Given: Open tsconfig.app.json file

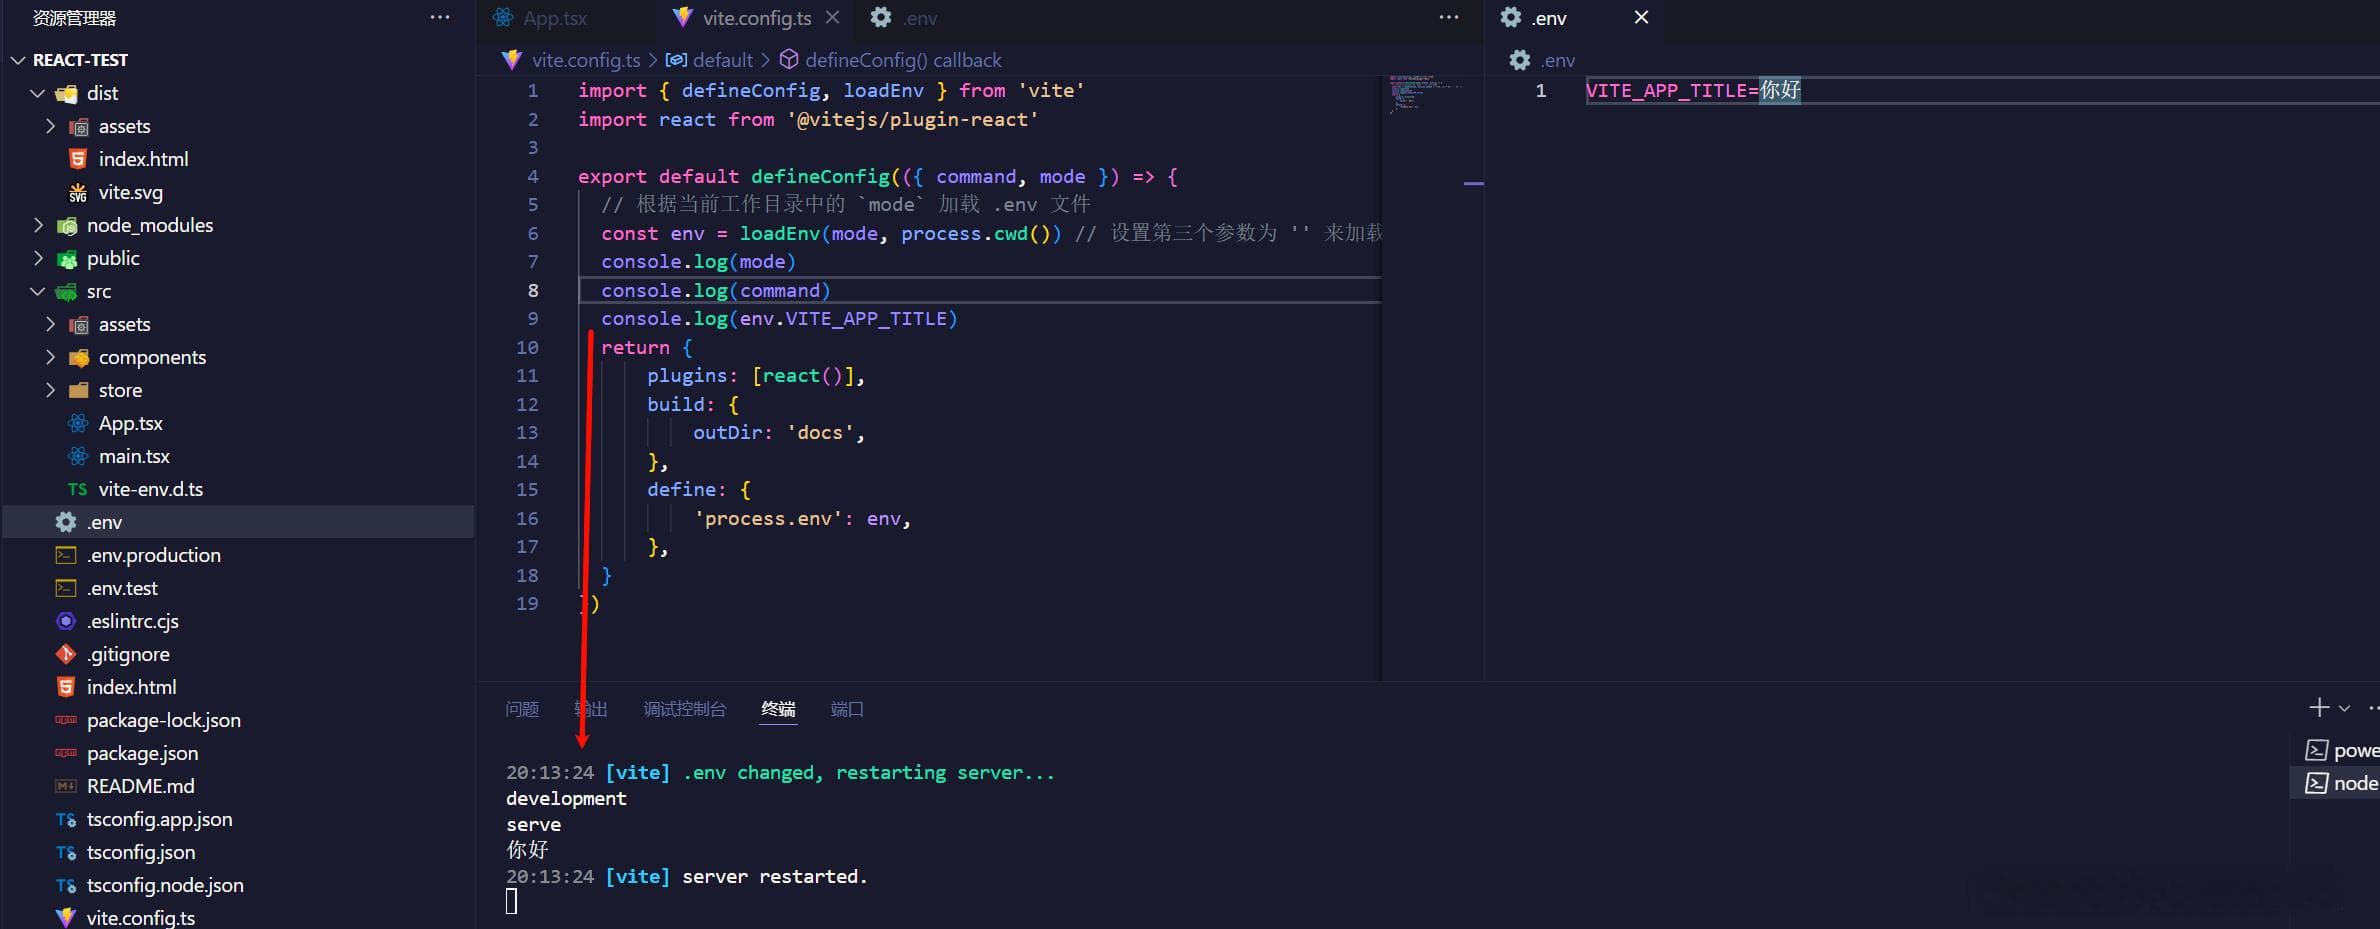Looking at the screenshot, I should [x=159, y=819].
